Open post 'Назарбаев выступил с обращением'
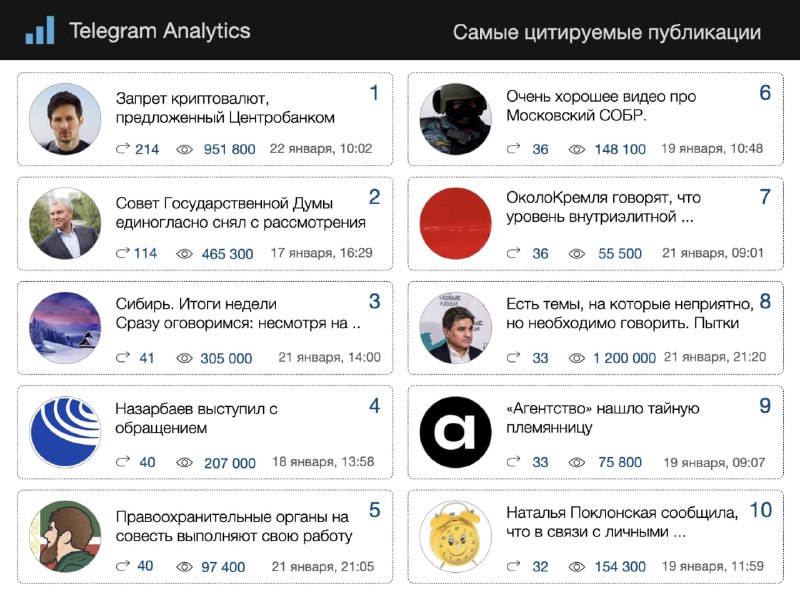 [x=196, y=418]
